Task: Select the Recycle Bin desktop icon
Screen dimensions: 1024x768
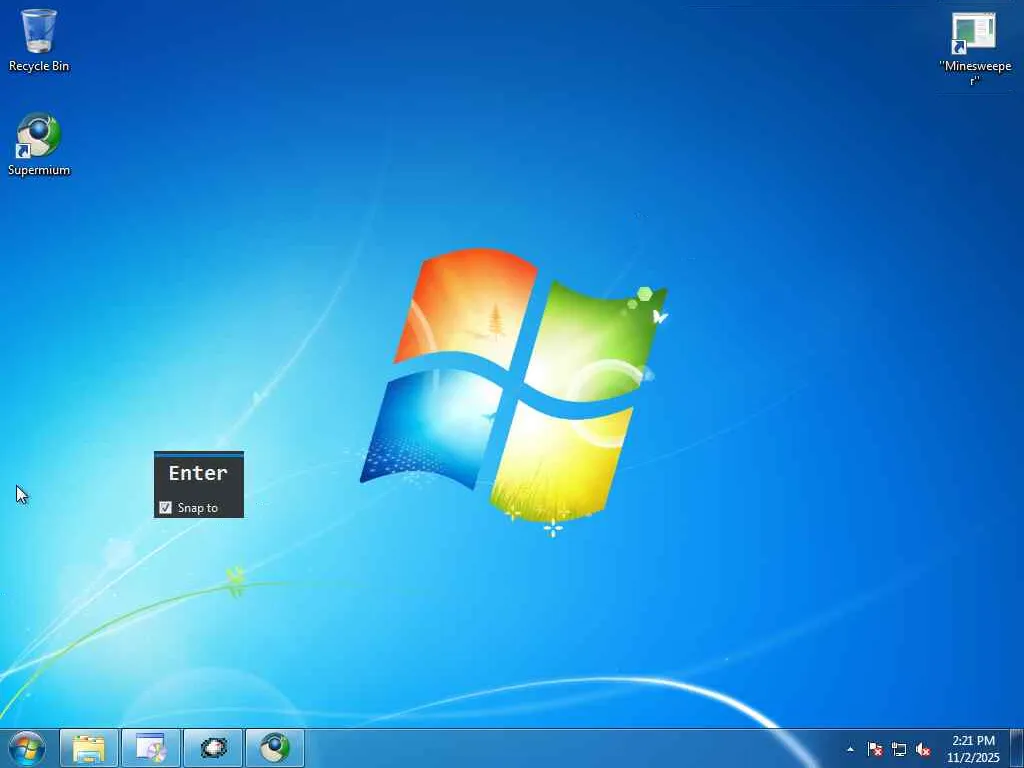Action: tap(39, 40)
